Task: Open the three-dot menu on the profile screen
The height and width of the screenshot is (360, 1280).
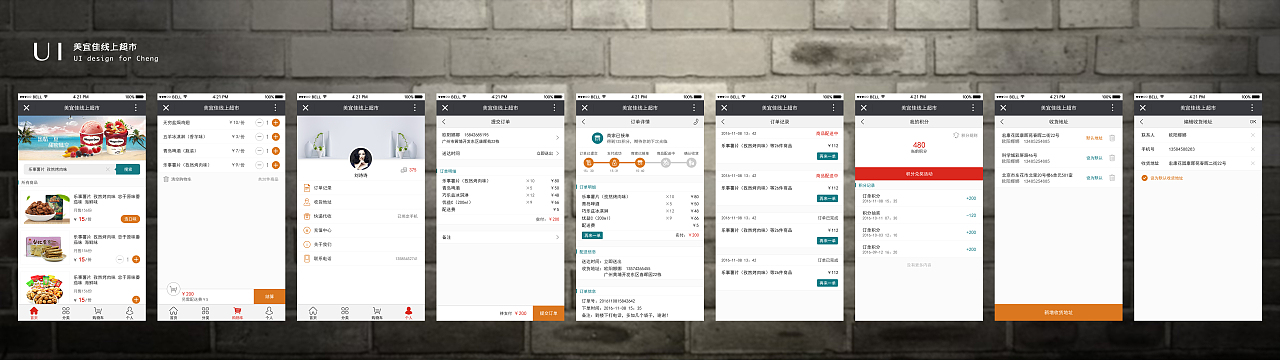Action: point(415,108)
